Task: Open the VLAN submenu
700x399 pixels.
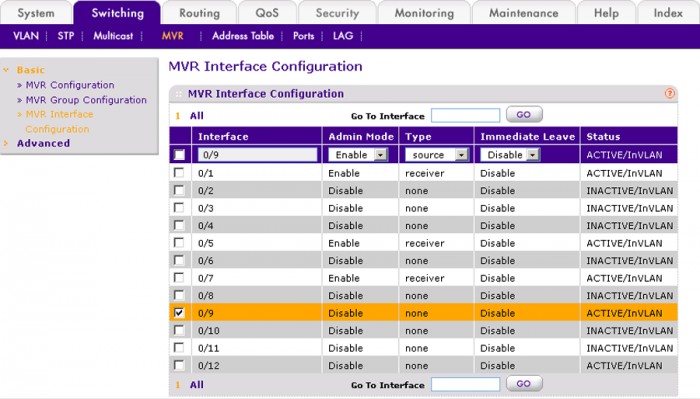Action: point(26,36)
